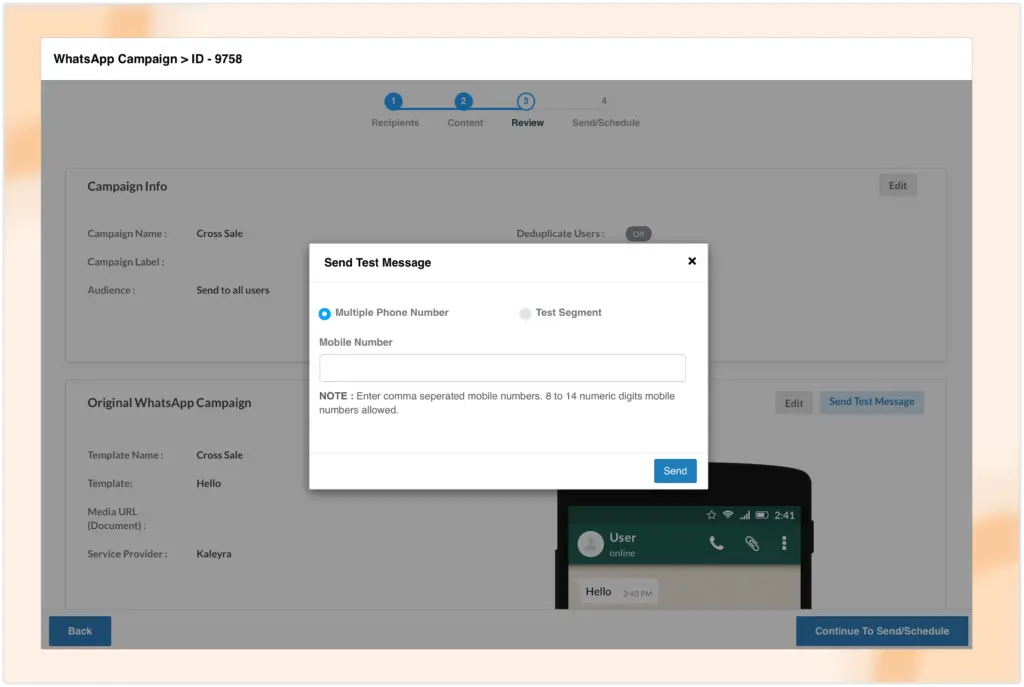Tap the phone call icon in preview

pyautogui.click(x=717, y=543)
